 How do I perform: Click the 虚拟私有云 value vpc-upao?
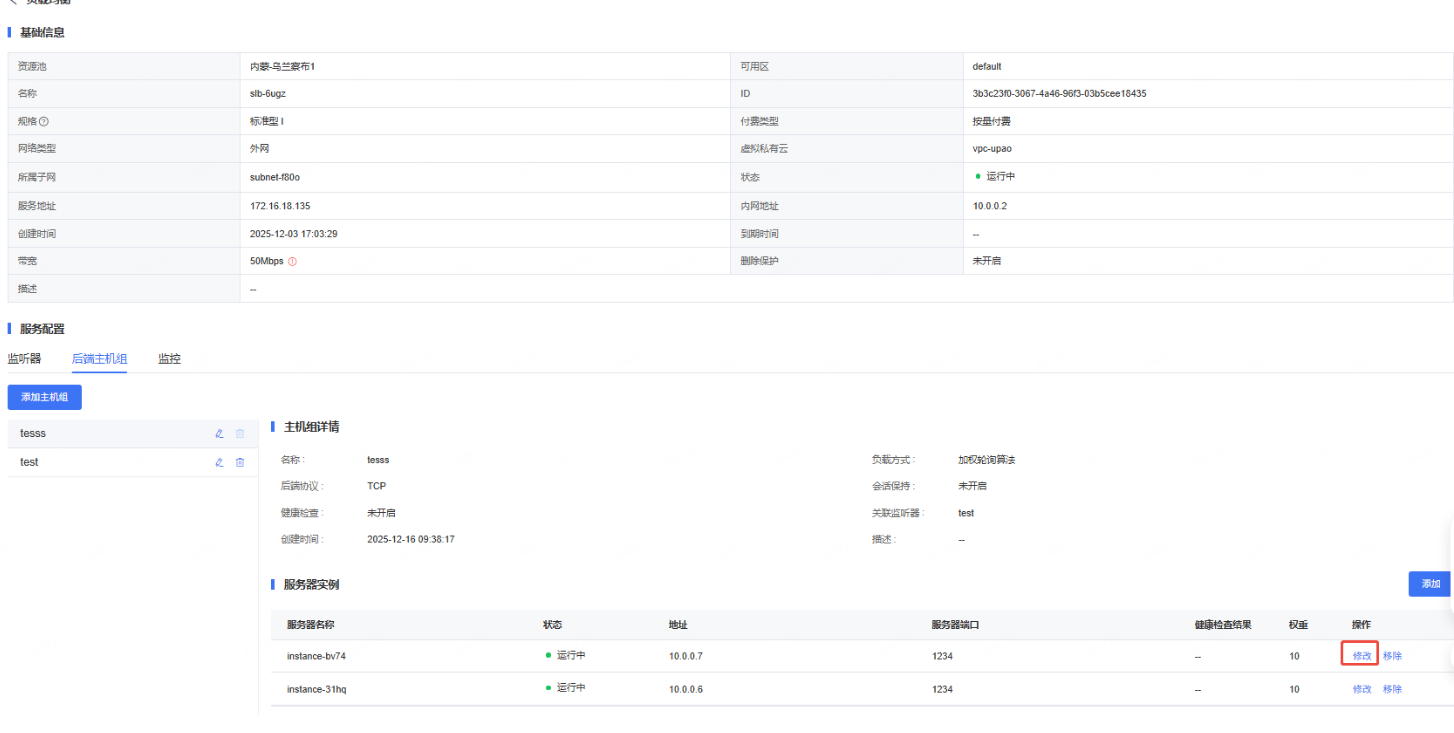click(992, 149)
